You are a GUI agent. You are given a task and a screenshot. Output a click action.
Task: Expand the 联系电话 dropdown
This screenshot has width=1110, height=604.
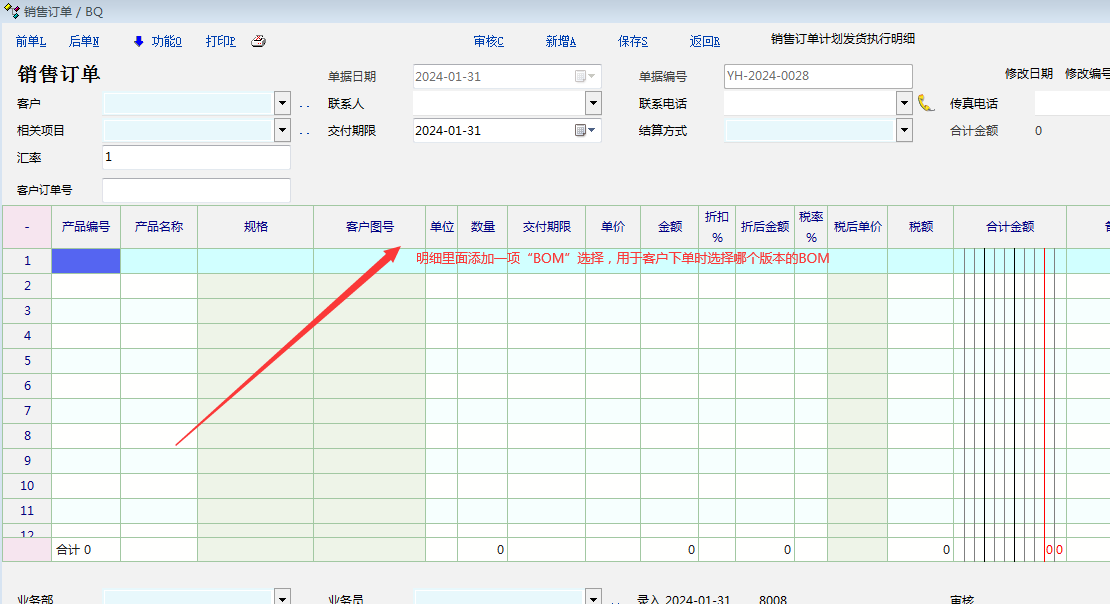click(904, 103)
